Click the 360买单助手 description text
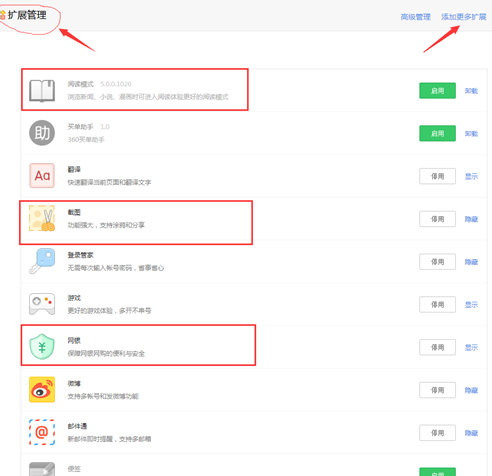The image size is (492, 476). click(x=86, y=139)
